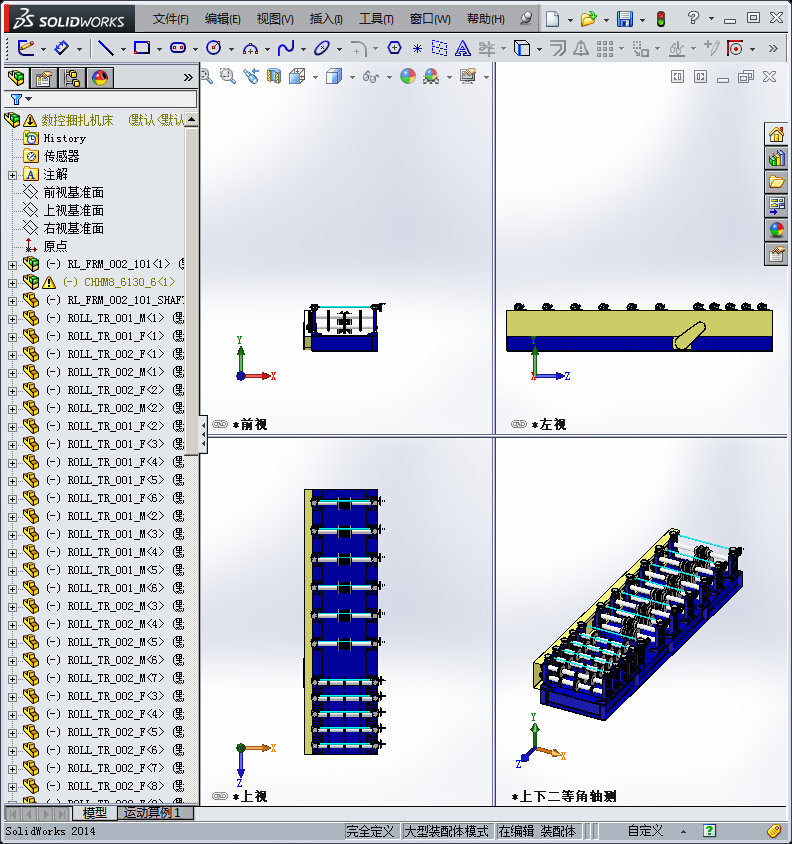
Task: Select the Straight Slot sketch tool
Action: coord(178,48)
